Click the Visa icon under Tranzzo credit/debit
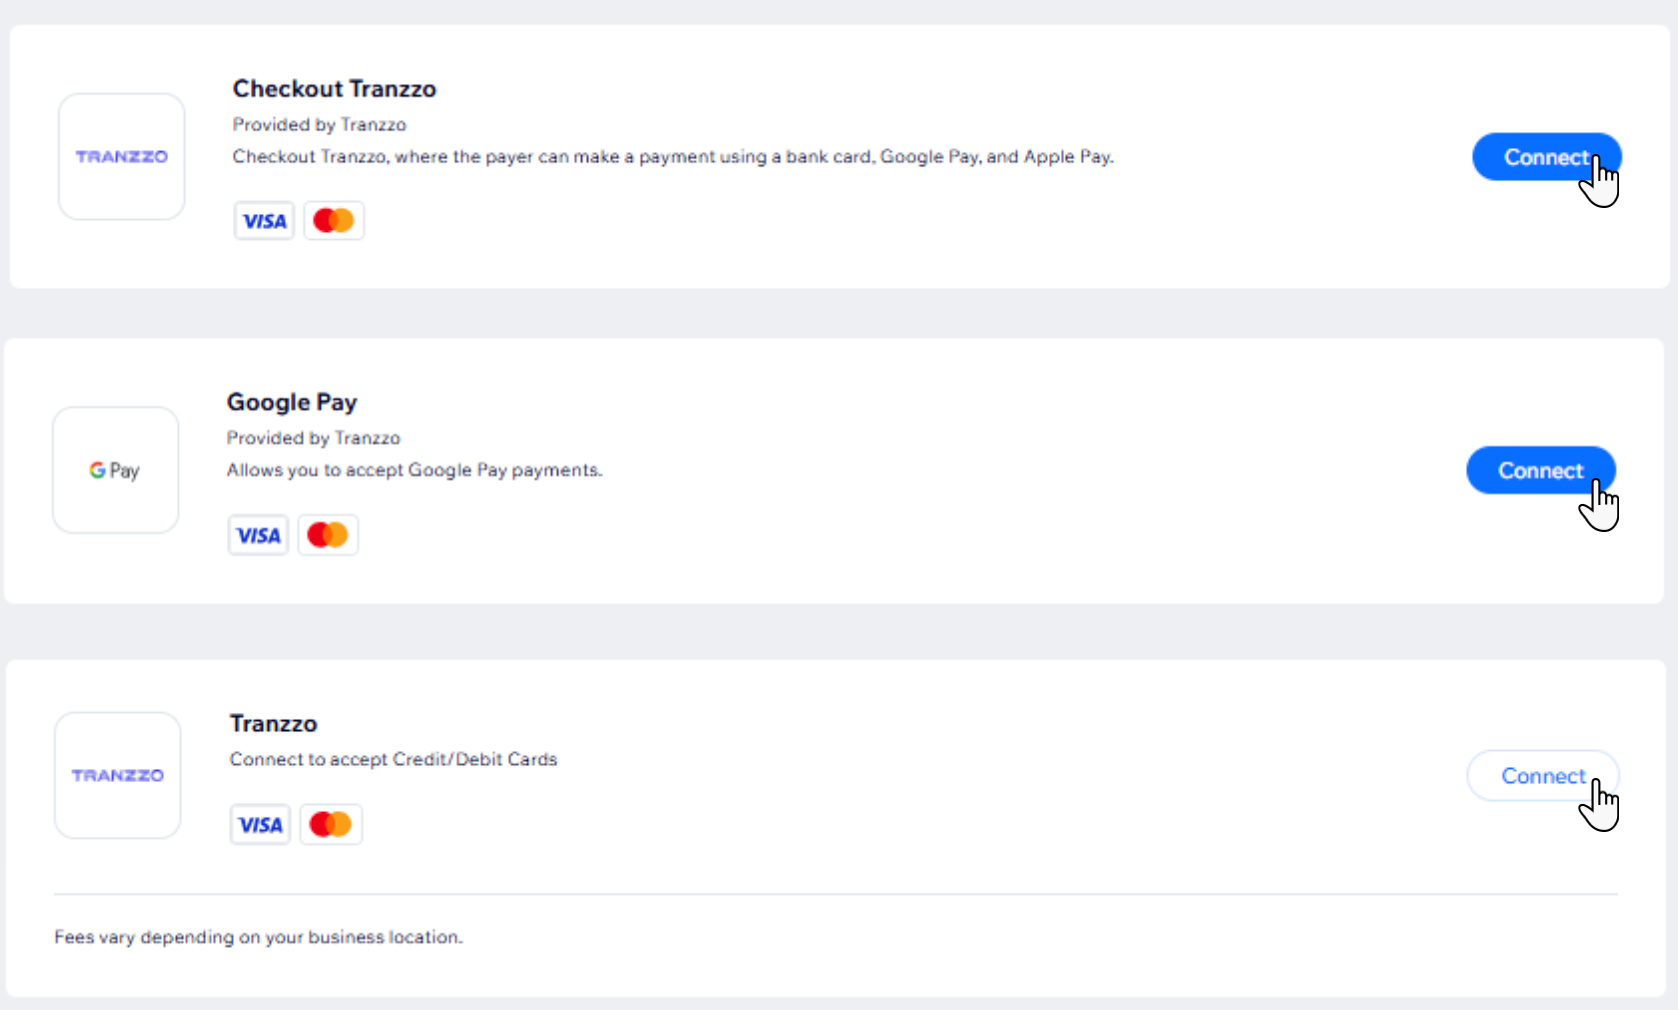Screen dimensions: 1678x1010 (260, 825)
